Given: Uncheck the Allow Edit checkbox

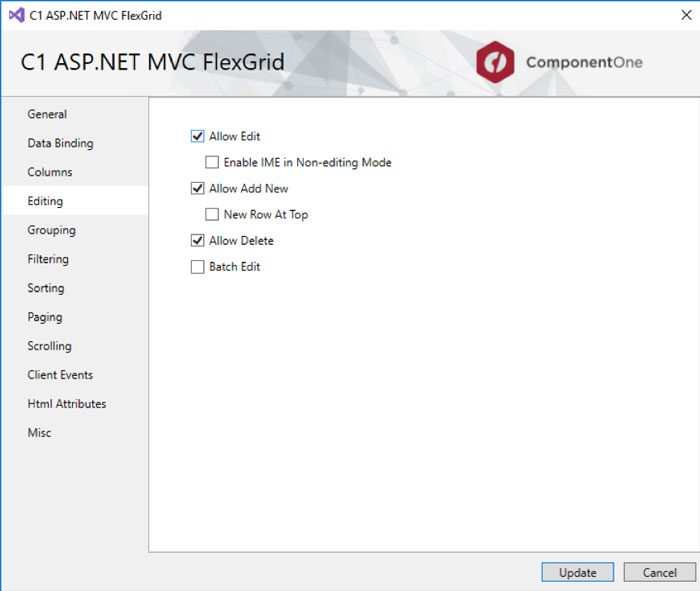Looking at the screenshot, I should click(x=197, y=136).
